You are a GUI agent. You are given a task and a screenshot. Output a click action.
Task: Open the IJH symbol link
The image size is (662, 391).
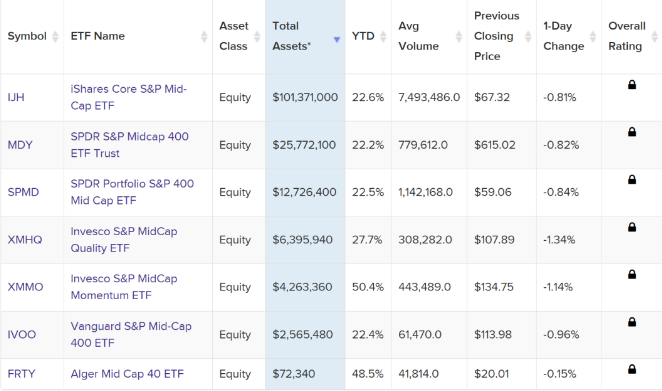coord(16,97)
